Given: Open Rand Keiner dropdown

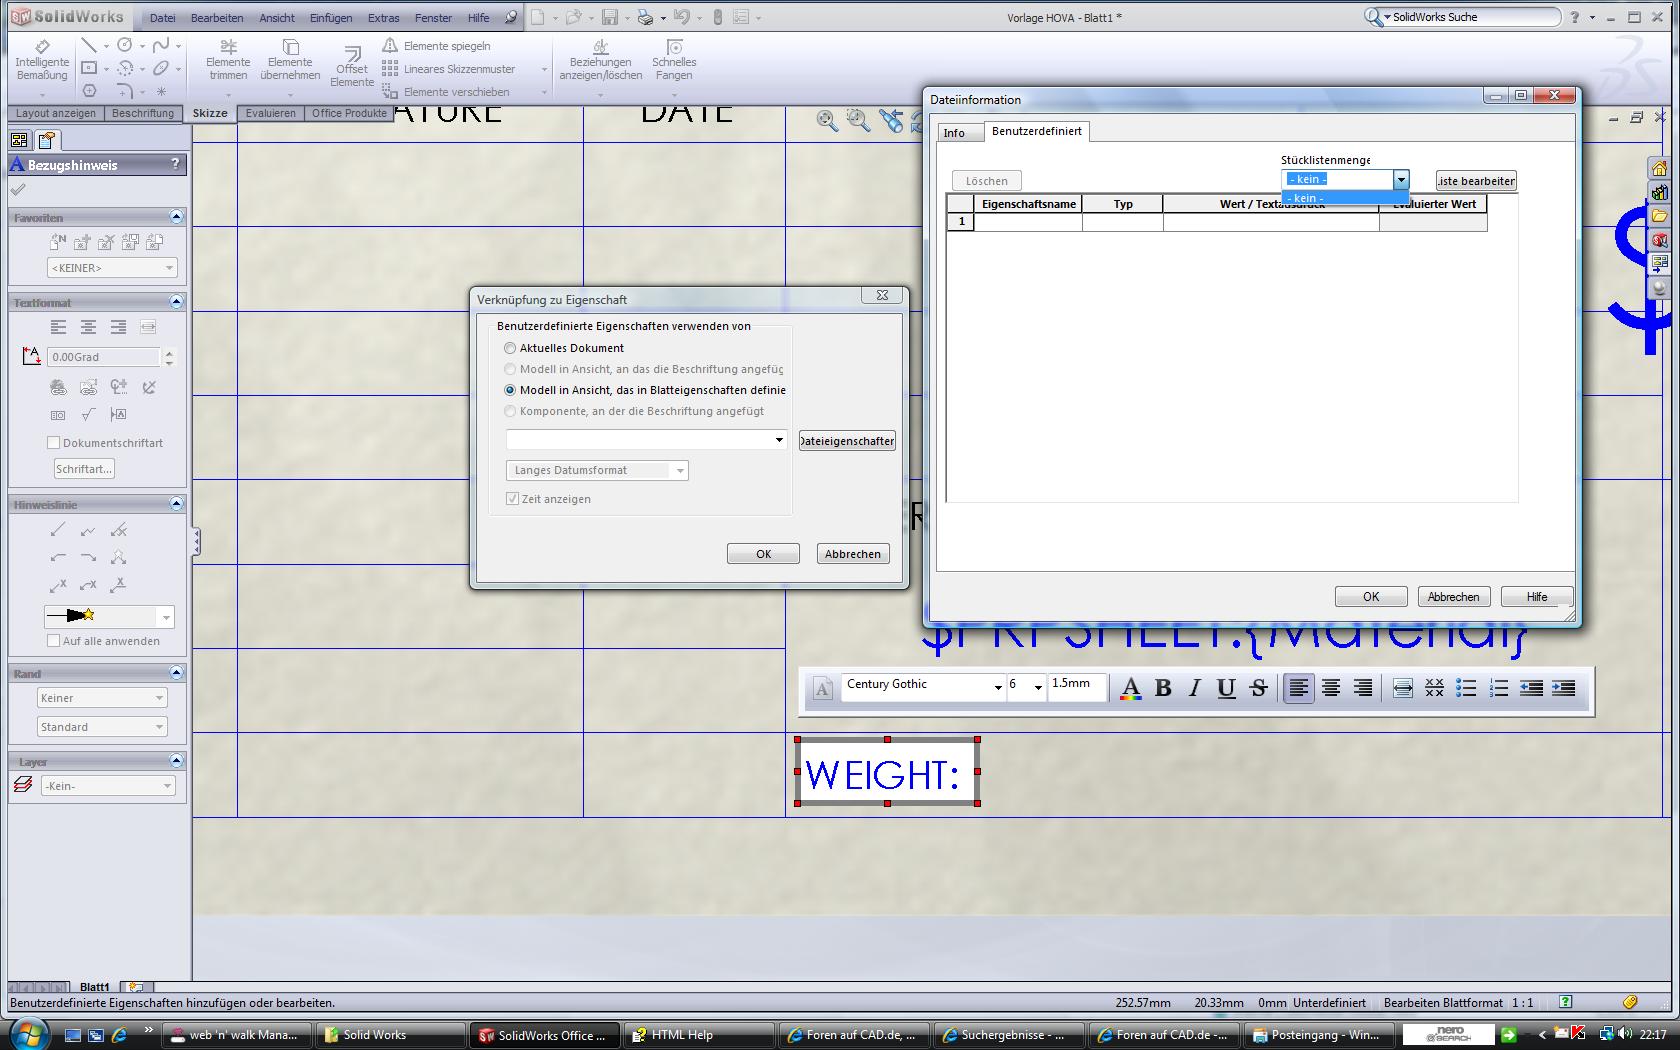Looking at the screenshot, I should [102, 698].
